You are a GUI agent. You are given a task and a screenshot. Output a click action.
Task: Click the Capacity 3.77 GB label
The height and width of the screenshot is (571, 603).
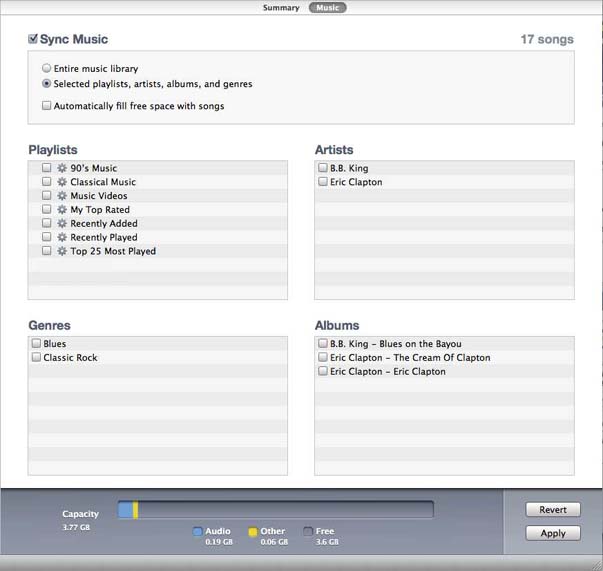click(80, 520)
